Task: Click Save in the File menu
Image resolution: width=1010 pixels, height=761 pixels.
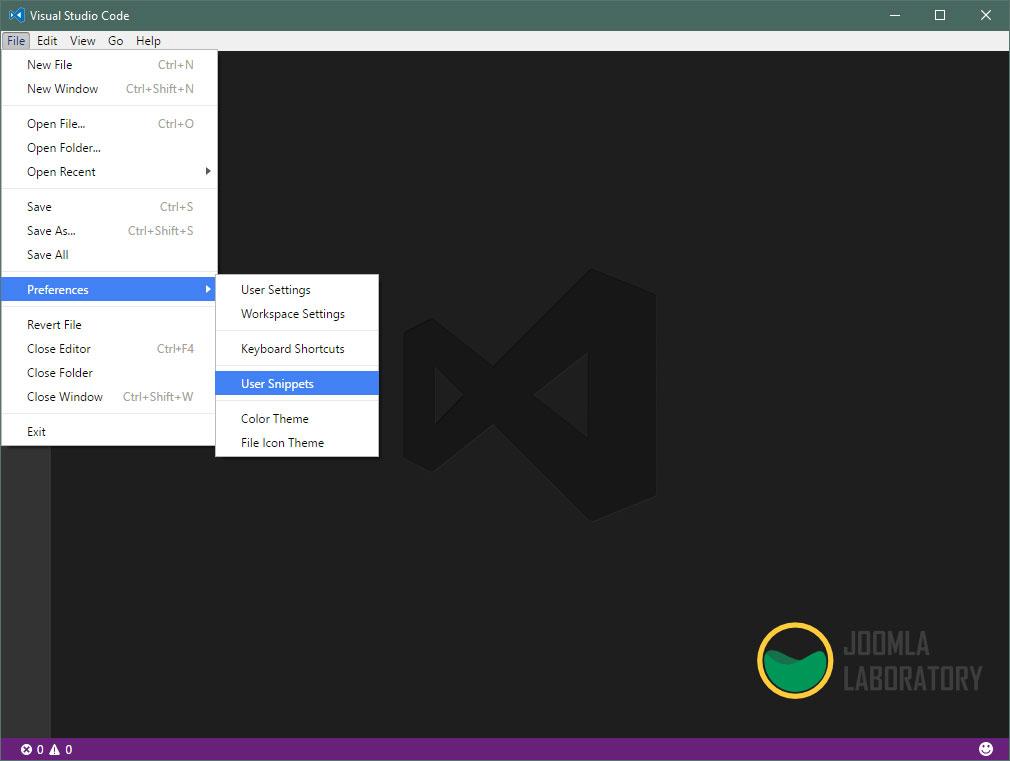Action: [x=110, y=206]
